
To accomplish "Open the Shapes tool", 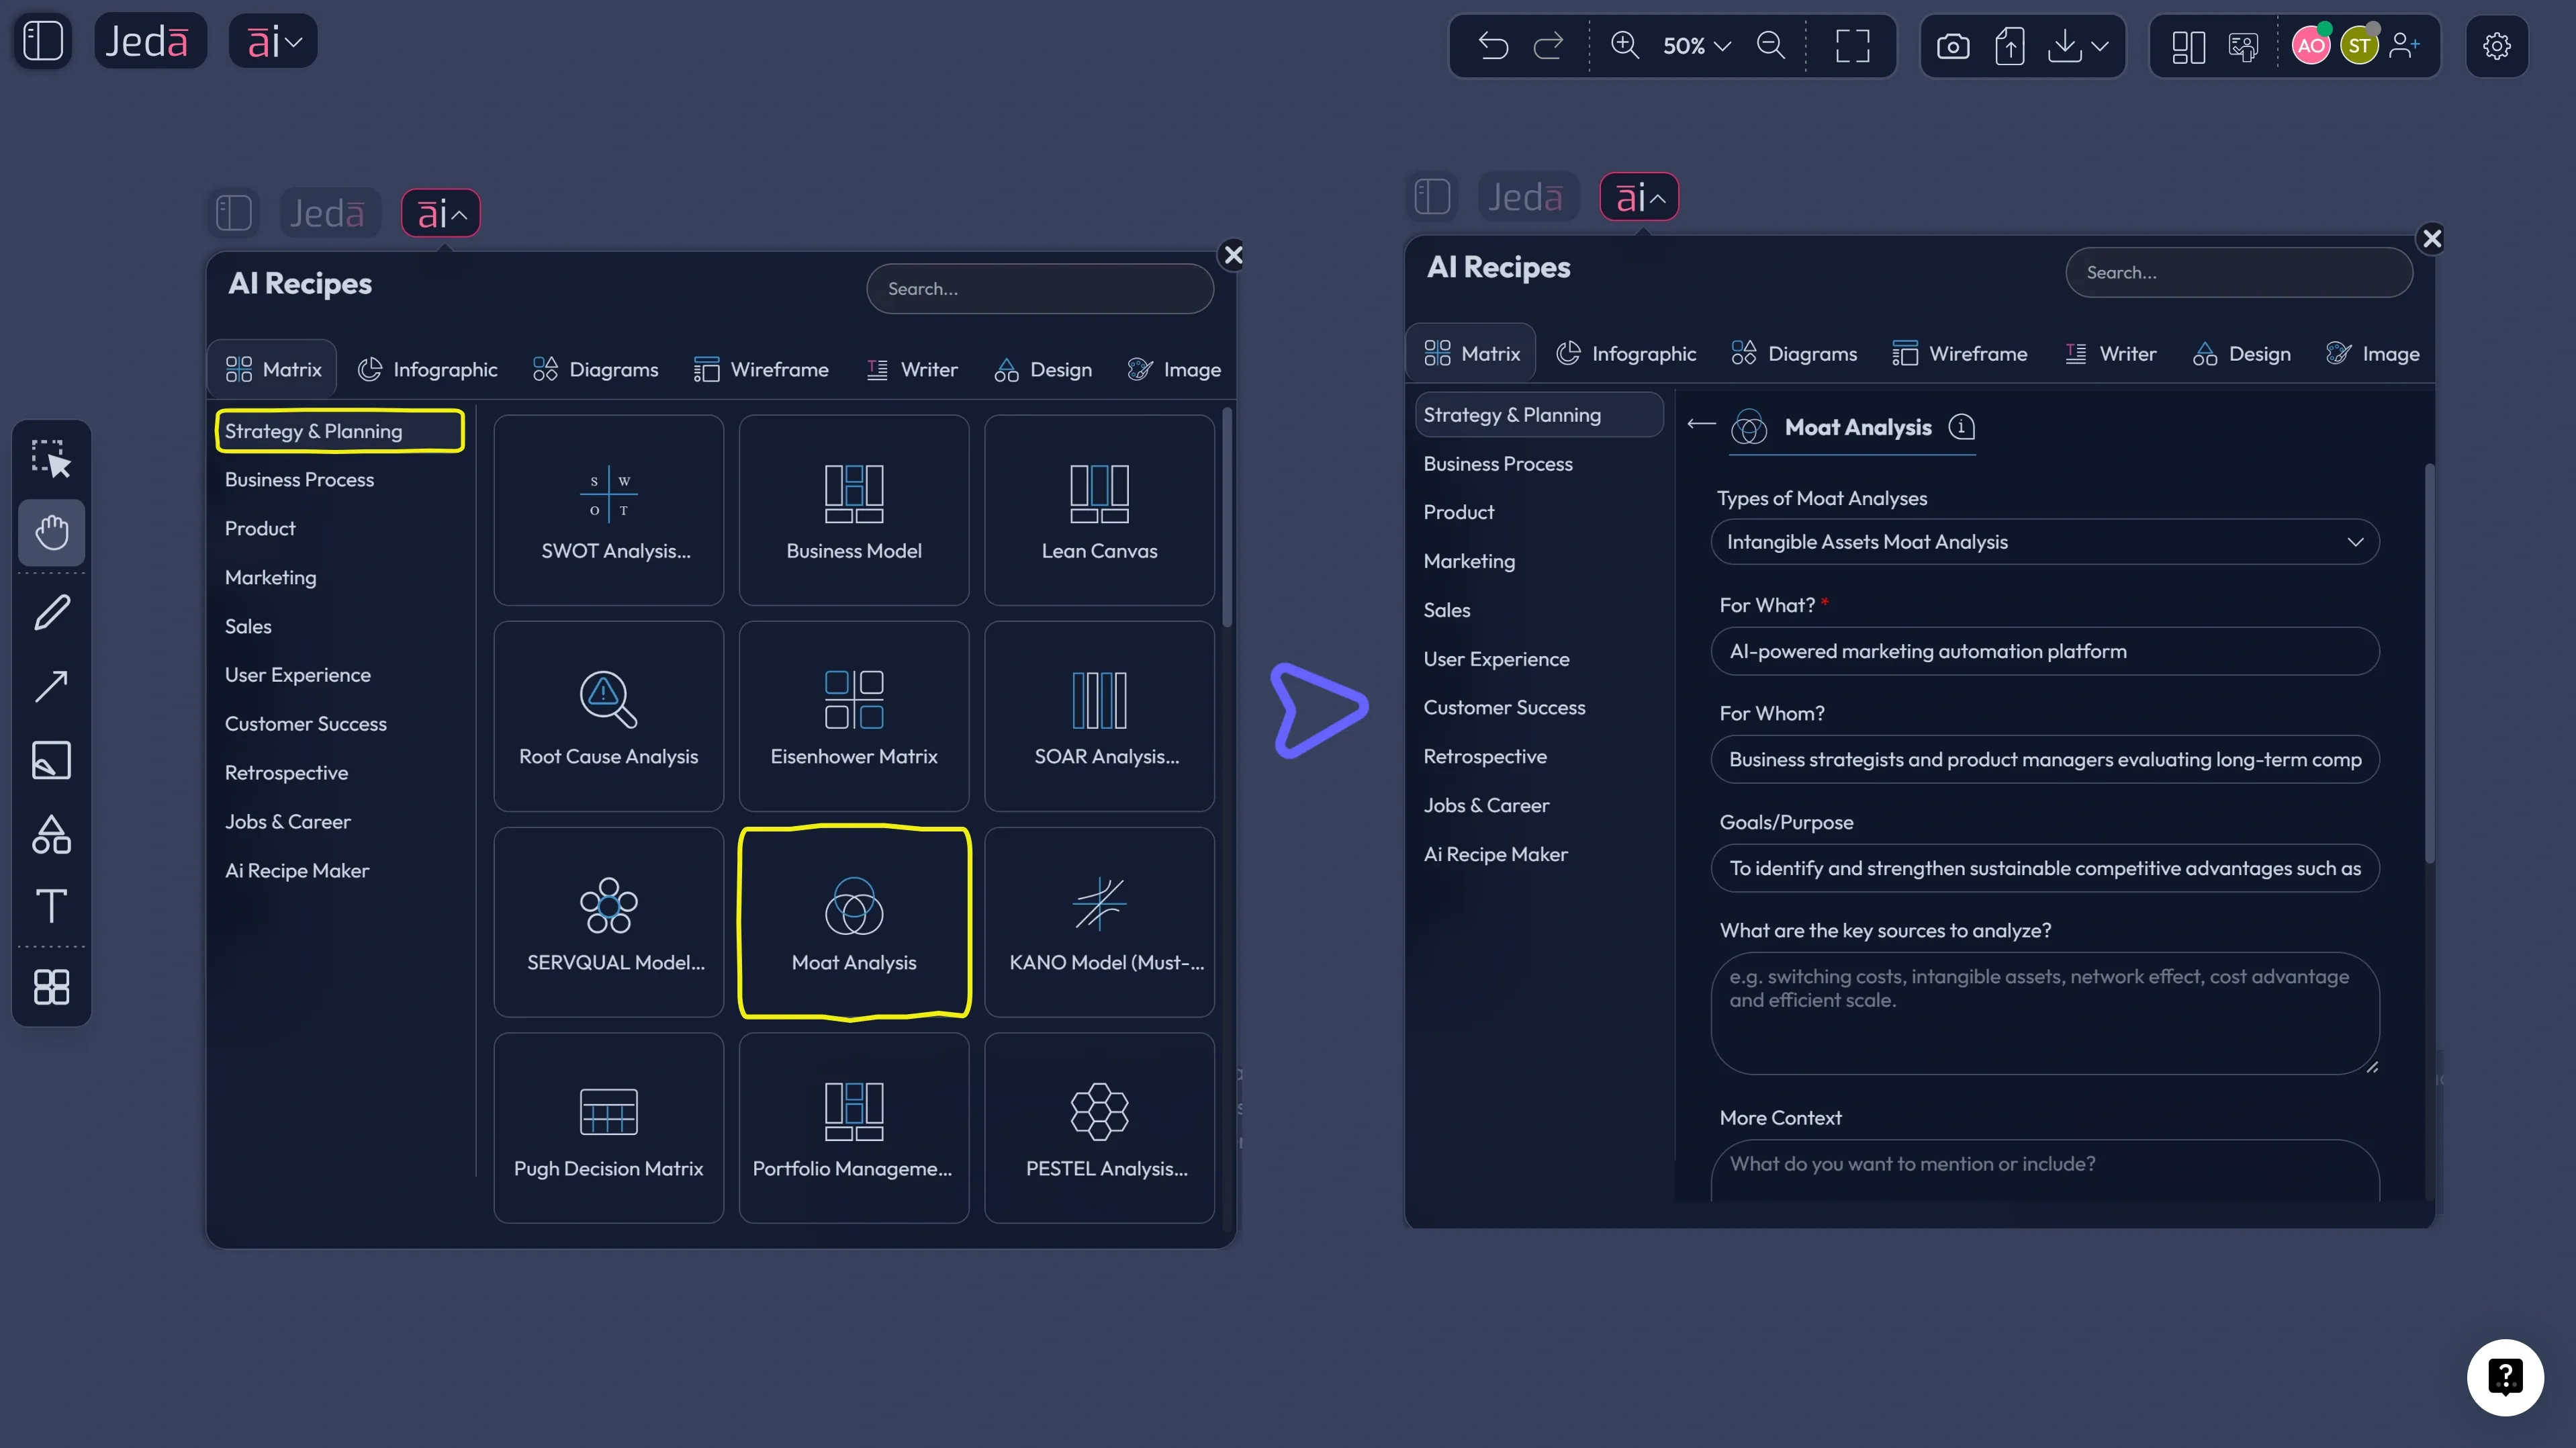I will [51, 834].
